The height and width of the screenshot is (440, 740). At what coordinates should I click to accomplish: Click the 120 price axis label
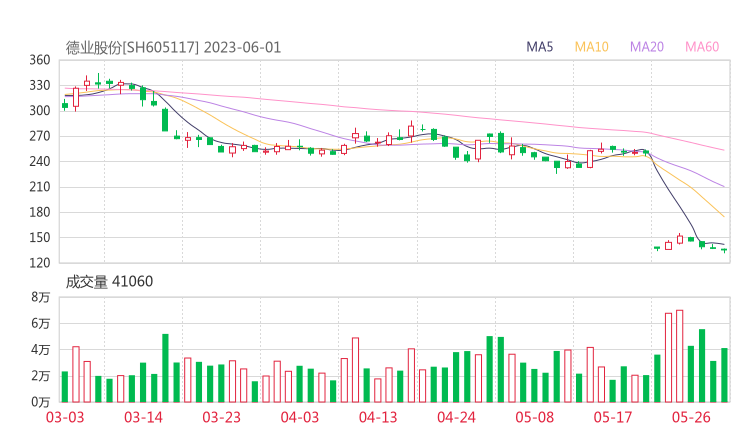40,263
